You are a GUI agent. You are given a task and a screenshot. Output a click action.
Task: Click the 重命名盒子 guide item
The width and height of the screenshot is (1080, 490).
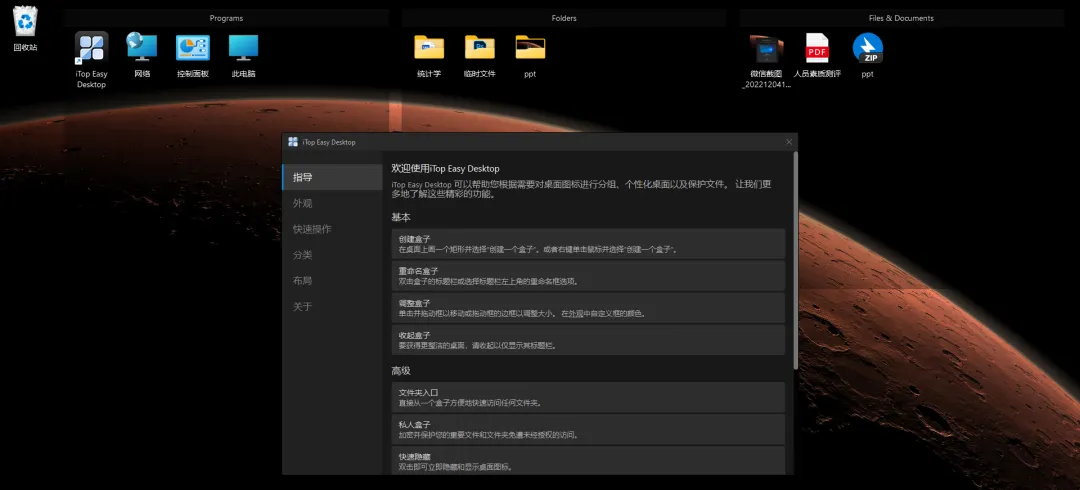coord(588,276)
